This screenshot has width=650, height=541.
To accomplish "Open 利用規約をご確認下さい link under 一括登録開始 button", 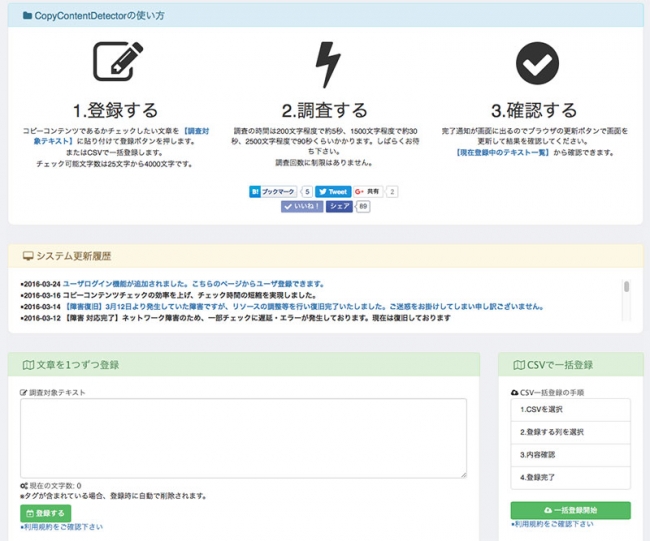I will (552, 524).
